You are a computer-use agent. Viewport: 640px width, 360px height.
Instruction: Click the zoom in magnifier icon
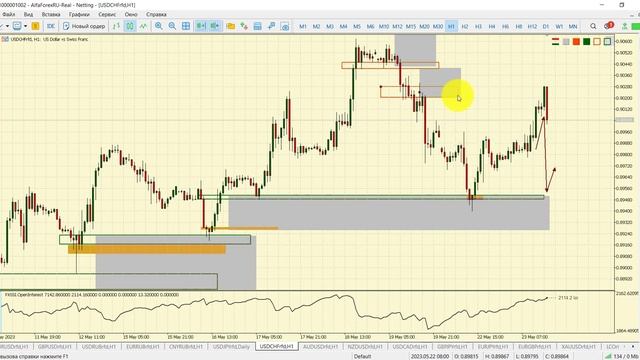[x=159, y=26]
